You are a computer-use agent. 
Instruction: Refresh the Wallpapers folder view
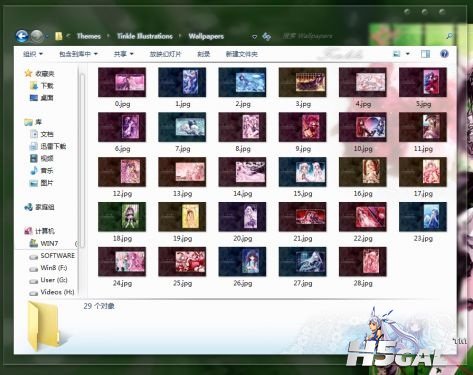(266, 36)
